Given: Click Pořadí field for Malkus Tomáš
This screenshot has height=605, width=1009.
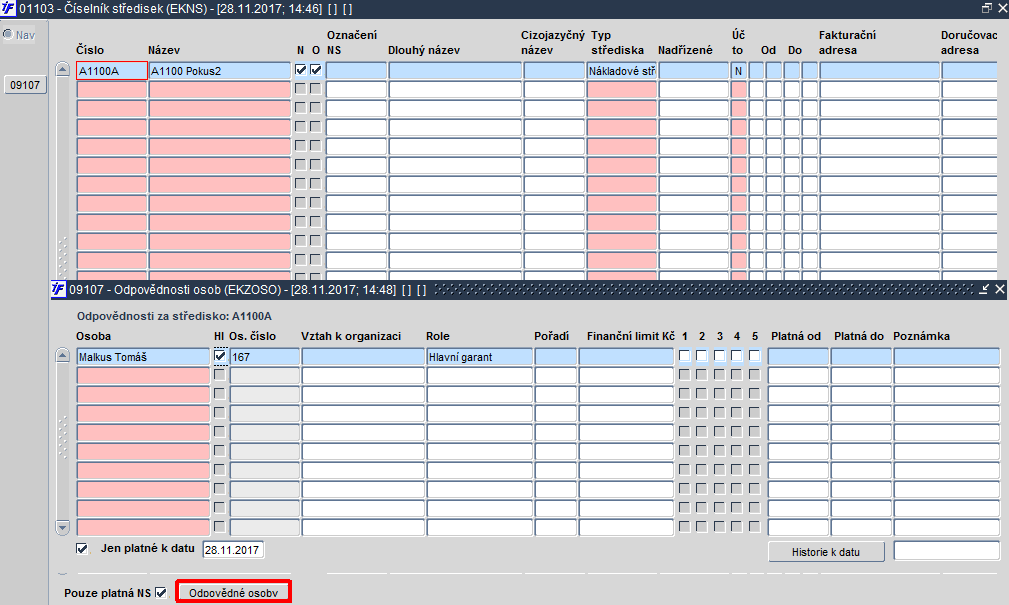Looking at the screenshot, I should (x=555, y=357).
